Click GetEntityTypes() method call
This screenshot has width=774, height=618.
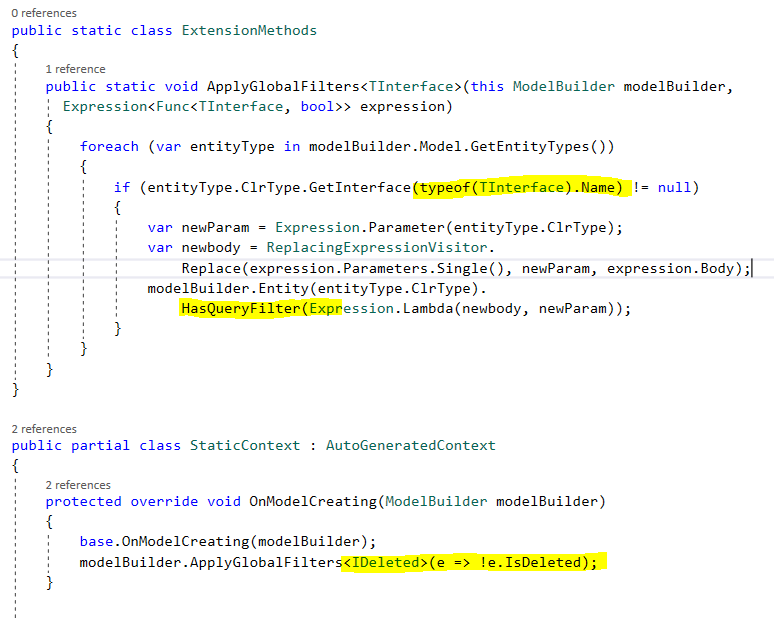pyautogui.click(x=537, y=147)
